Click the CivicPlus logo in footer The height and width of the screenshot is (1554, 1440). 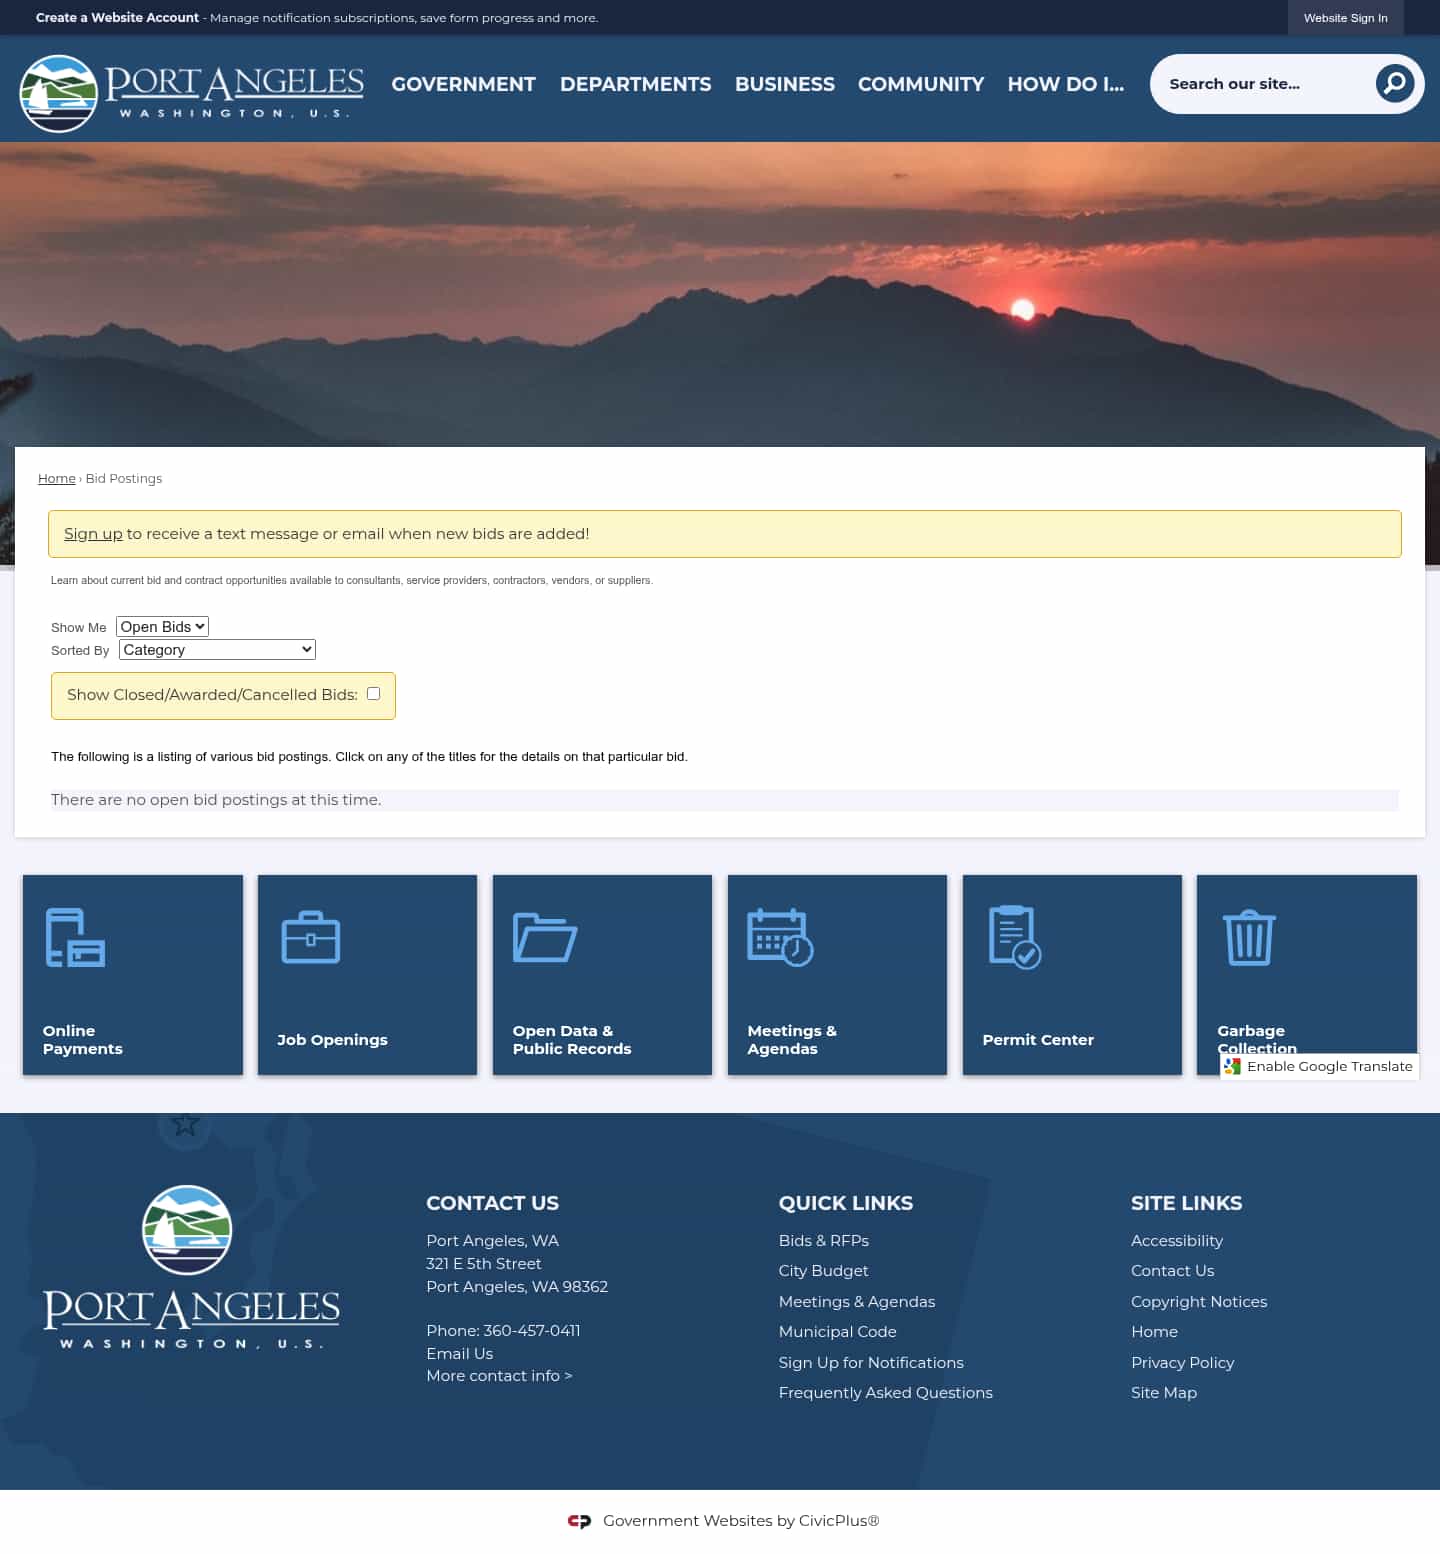(x=578, y=1520)
